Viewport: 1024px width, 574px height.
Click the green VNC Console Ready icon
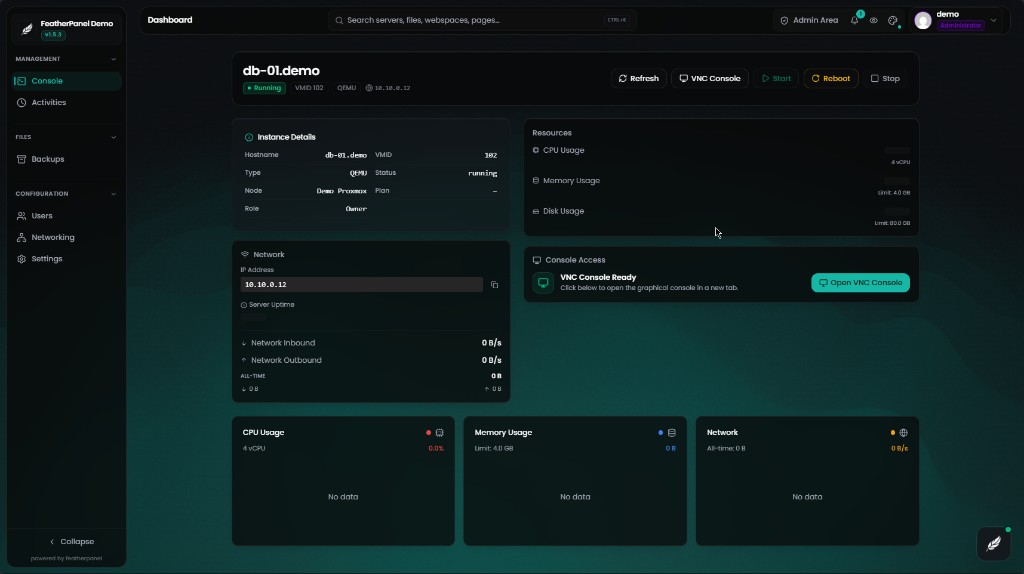click(543, 283)
